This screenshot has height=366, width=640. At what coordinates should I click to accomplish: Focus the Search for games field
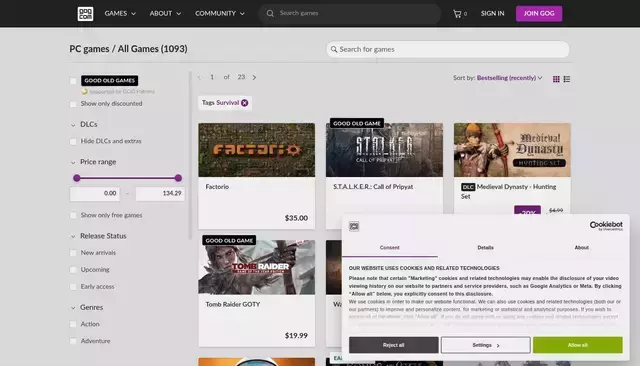pyautogui.click(x=448, y=49)
